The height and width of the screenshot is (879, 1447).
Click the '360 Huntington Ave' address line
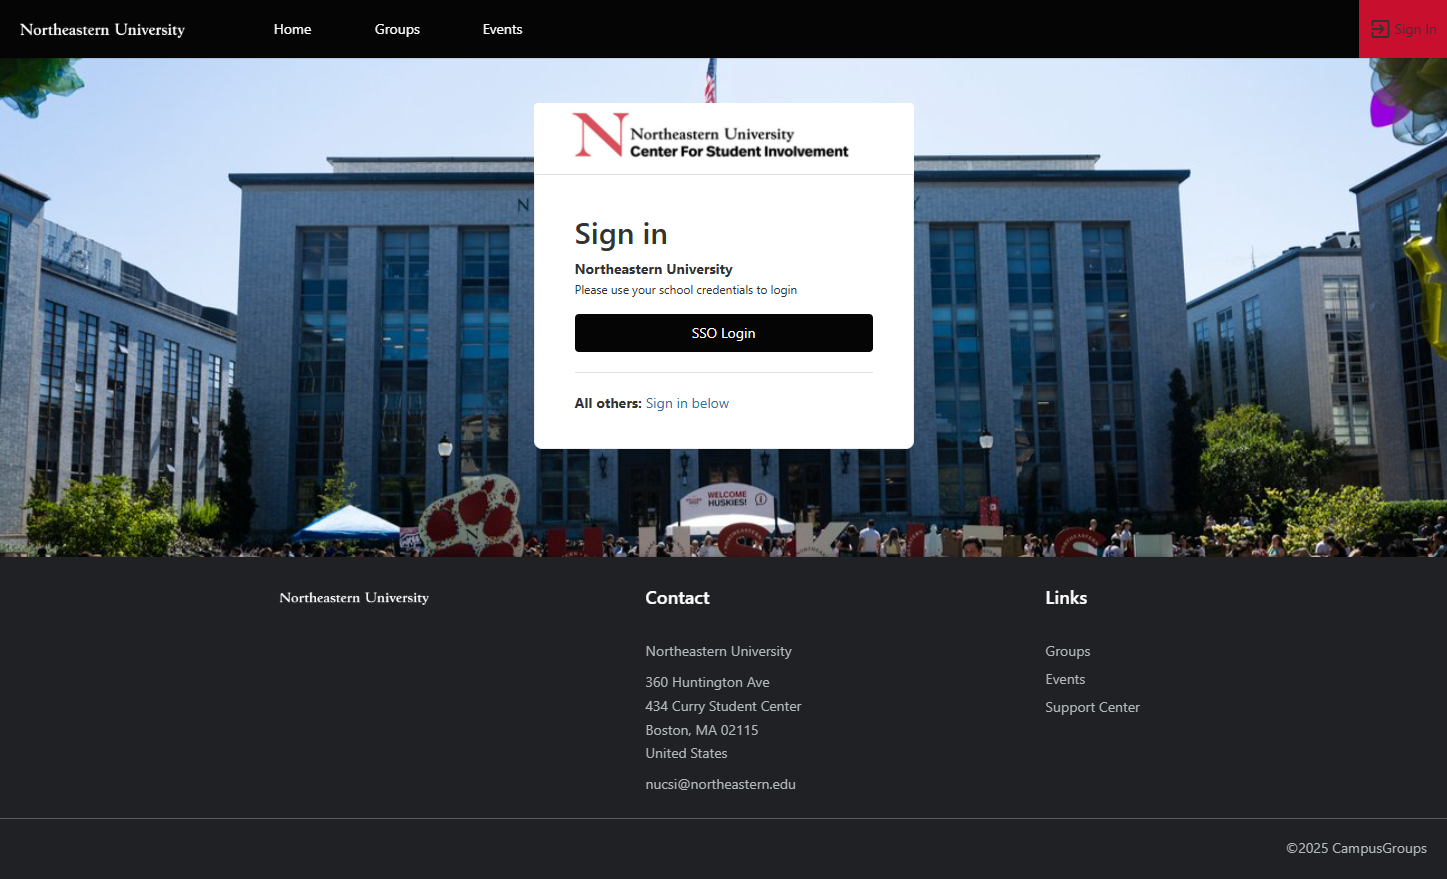(x=707, y=682)
